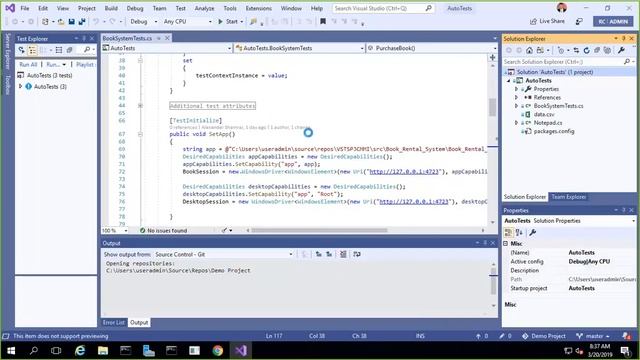This screenshot has height=360, width=640.
Task: Click Run All in Test Explorer
Action: (28, 64)
